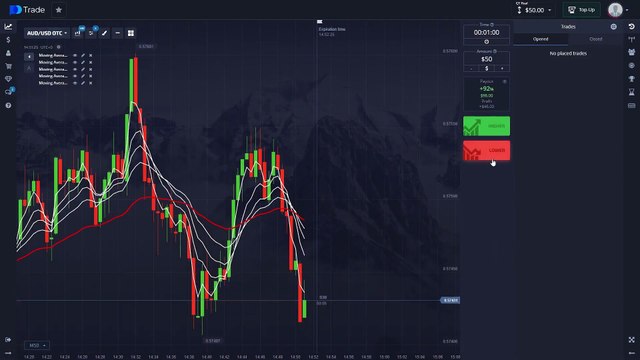The height and width of the screenshot is (360, 640).
Task: Open the chart type toolbar icon
Action: coord(78,33)
